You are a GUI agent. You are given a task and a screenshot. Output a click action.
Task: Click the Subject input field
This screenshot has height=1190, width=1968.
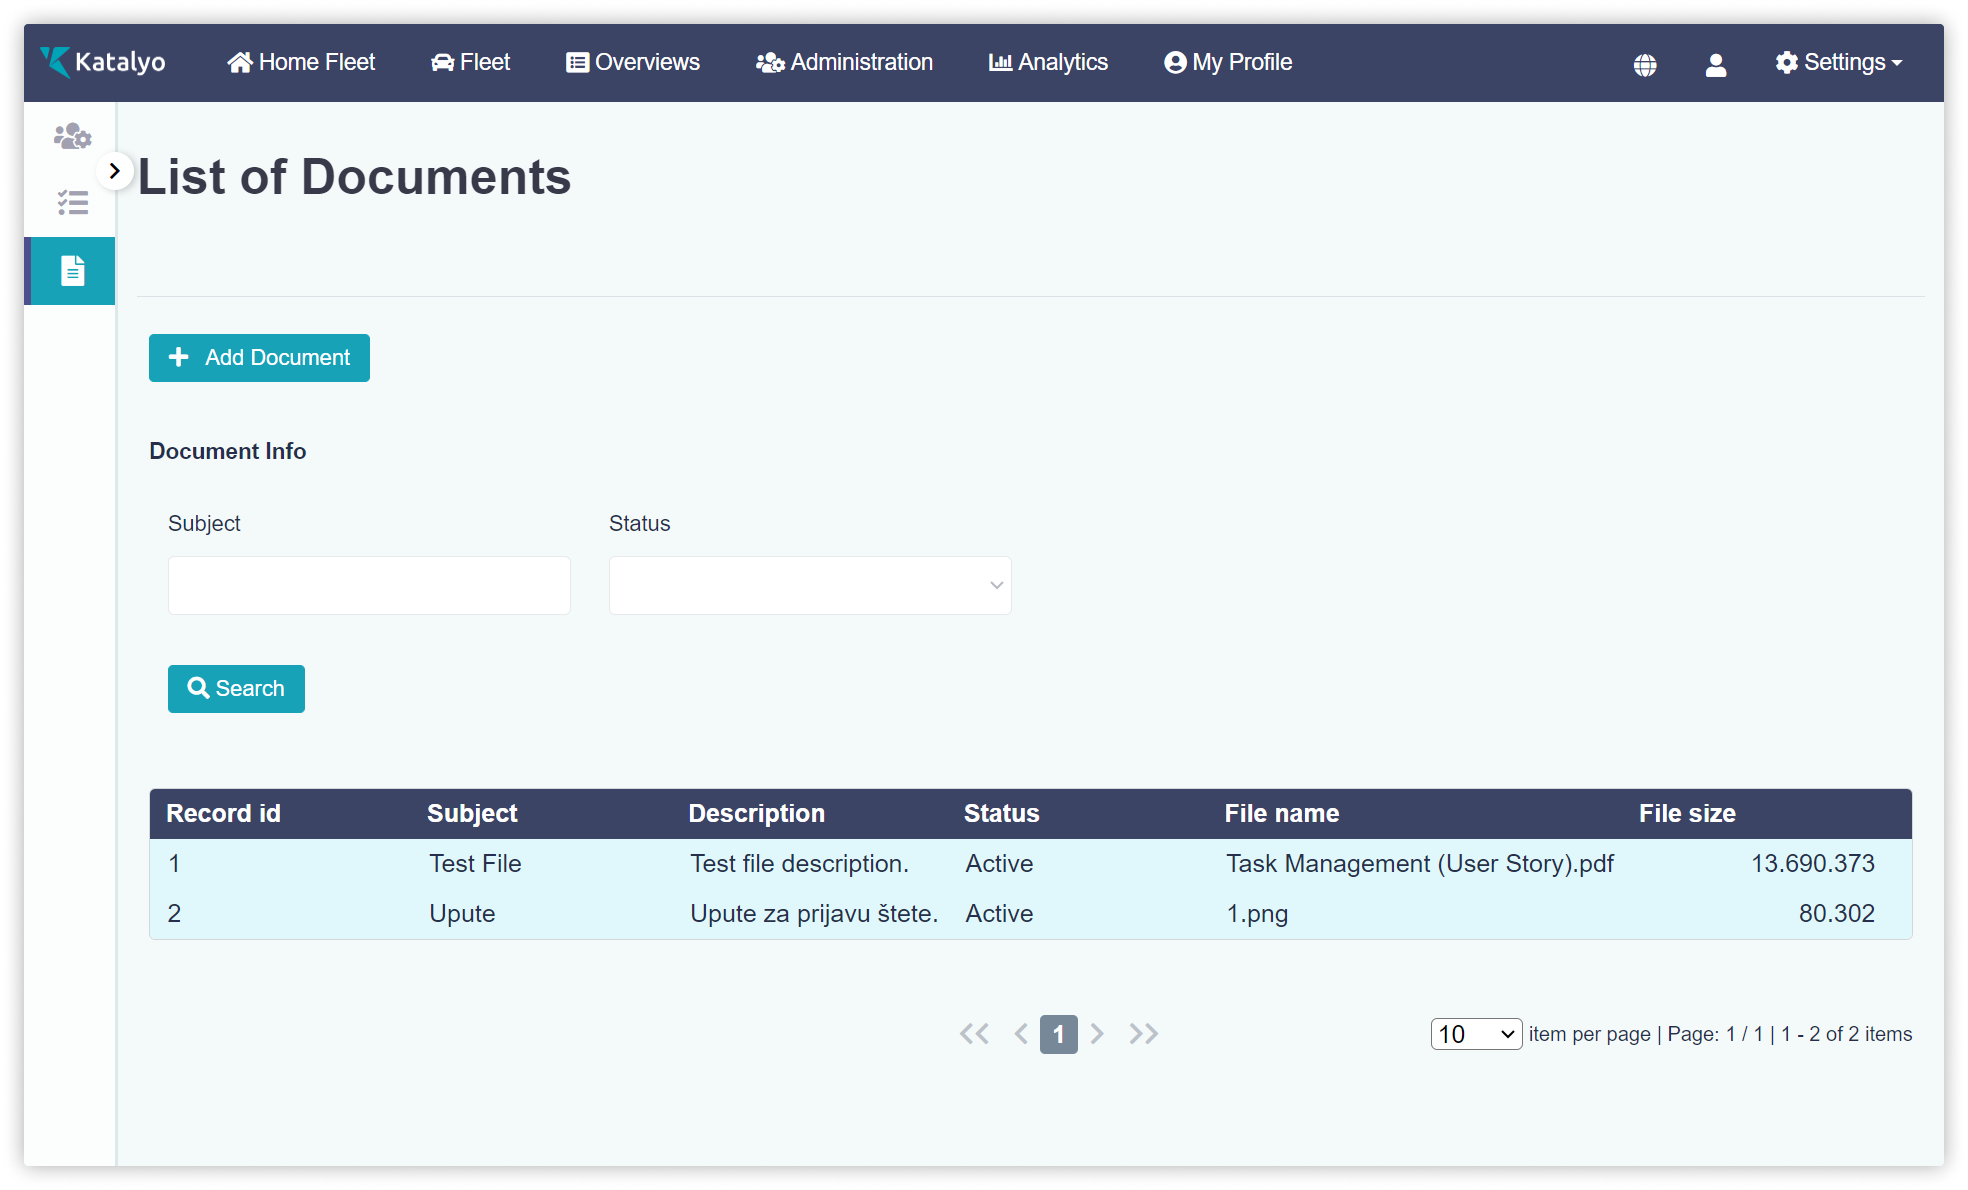(x=369, y=585)
